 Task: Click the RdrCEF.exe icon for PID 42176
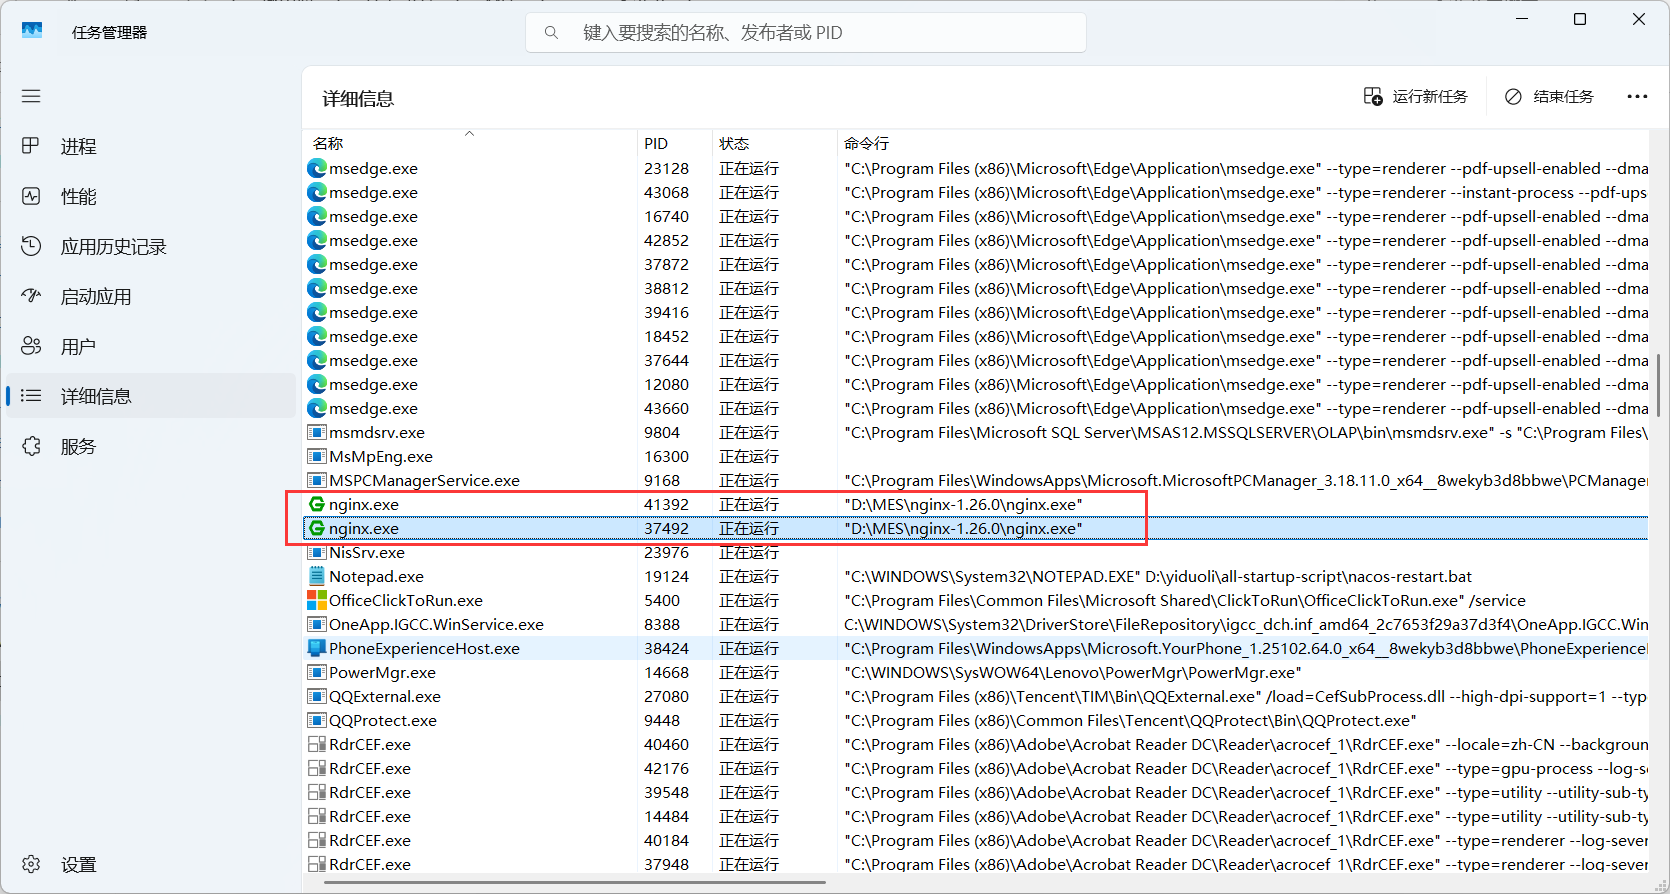pyautogui.click(x=317, y=768)
